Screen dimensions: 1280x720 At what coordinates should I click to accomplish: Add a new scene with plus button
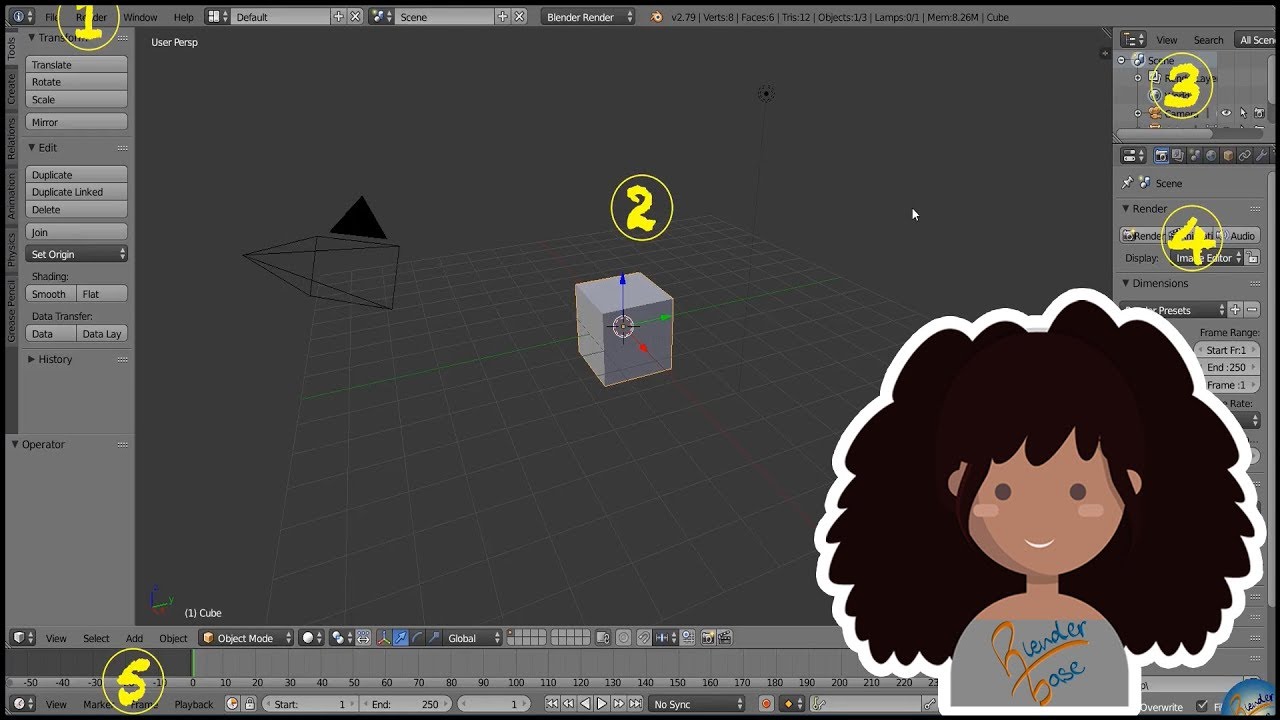503,17
